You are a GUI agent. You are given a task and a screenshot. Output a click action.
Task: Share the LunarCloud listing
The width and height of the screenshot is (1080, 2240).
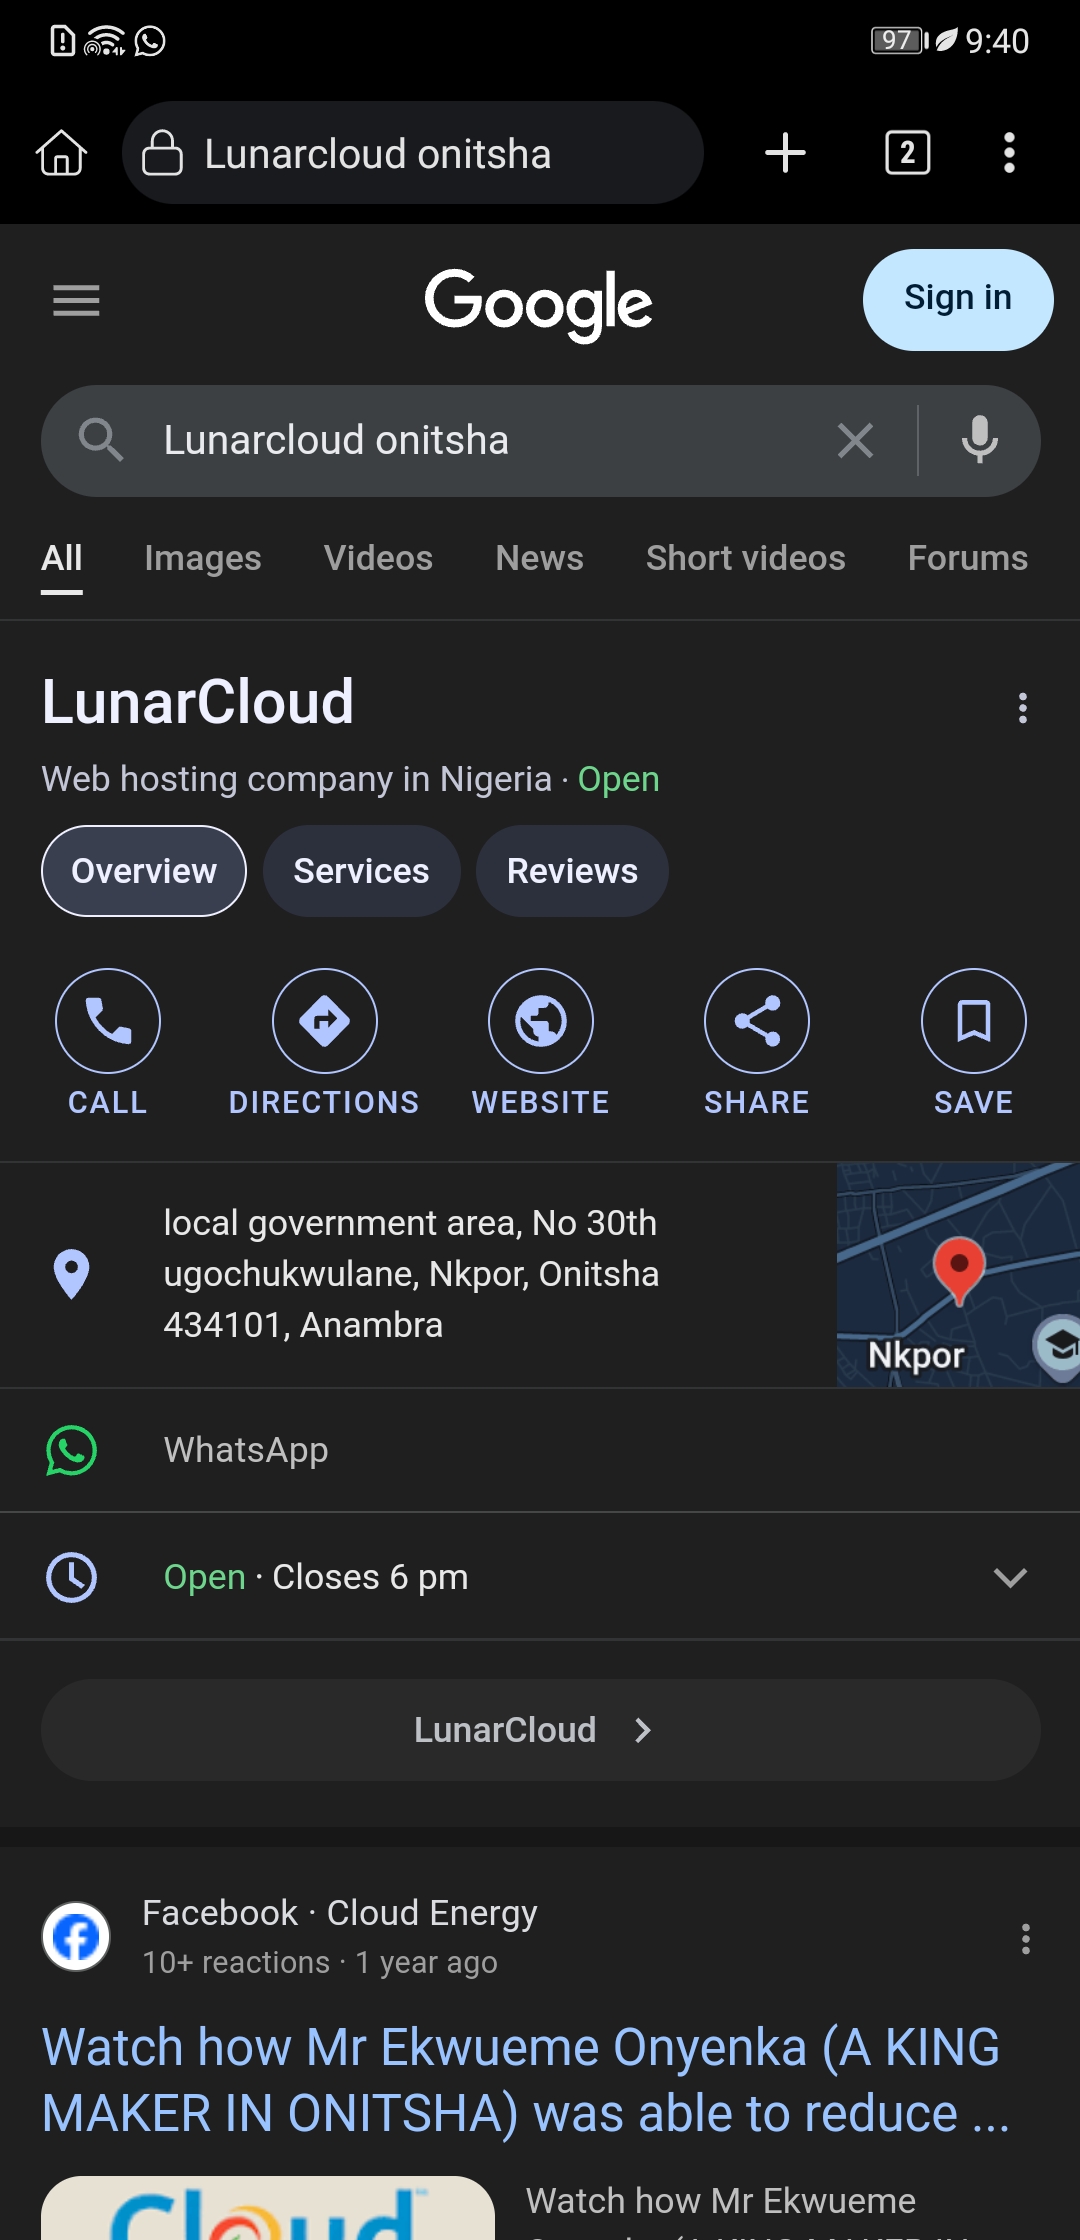click(x=757, y=1021)
